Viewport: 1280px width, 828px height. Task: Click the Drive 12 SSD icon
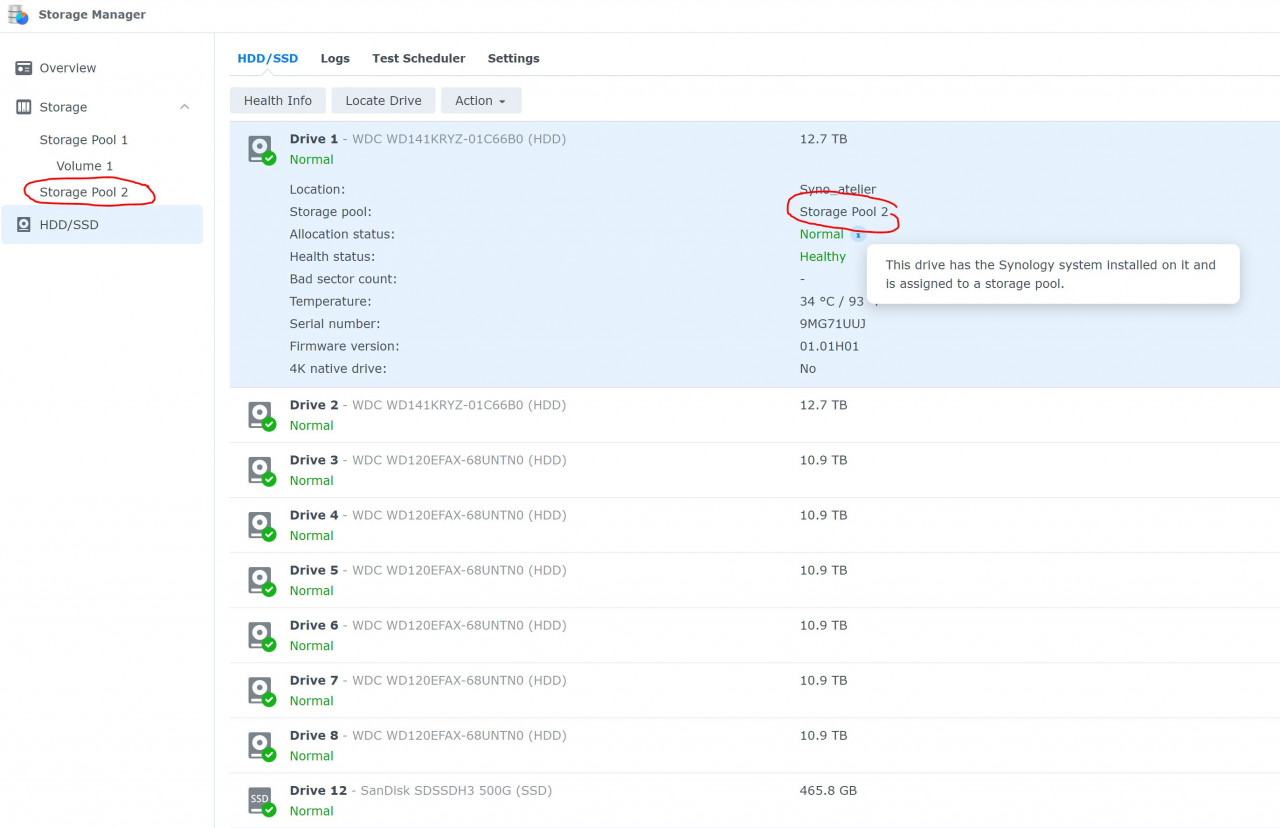261,800
